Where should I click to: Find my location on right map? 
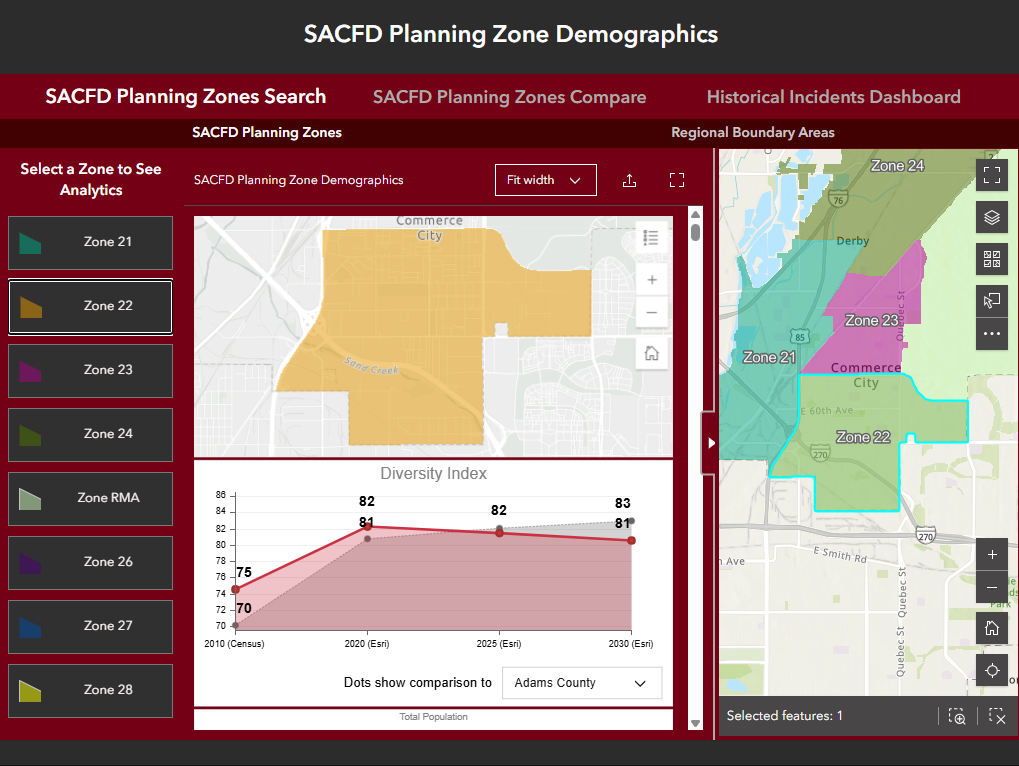992,671
